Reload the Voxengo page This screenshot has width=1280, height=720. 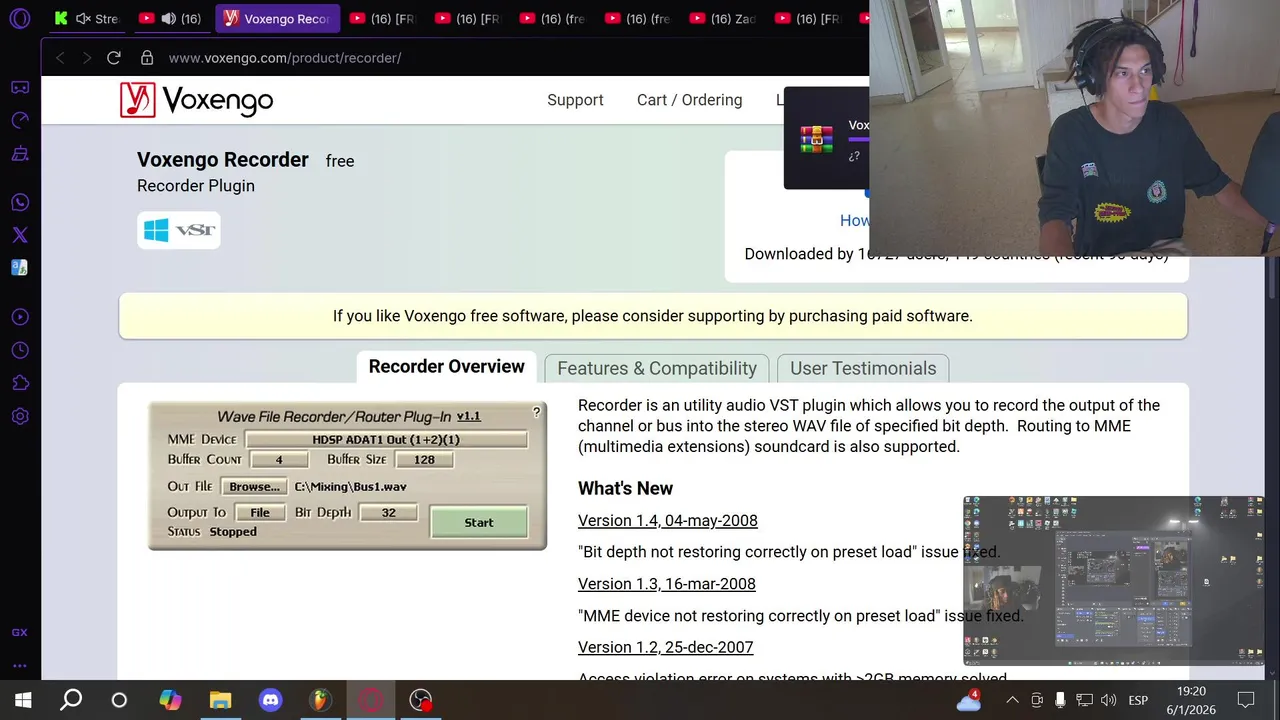(114, 58)
